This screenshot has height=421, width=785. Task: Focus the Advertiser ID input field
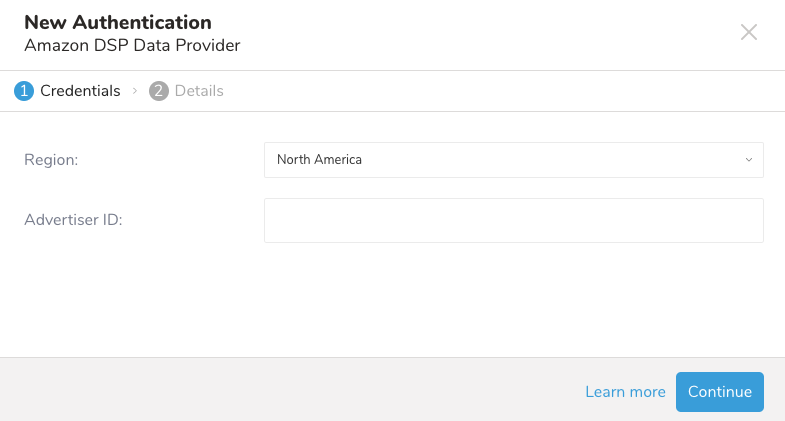[x=513, y=220]
